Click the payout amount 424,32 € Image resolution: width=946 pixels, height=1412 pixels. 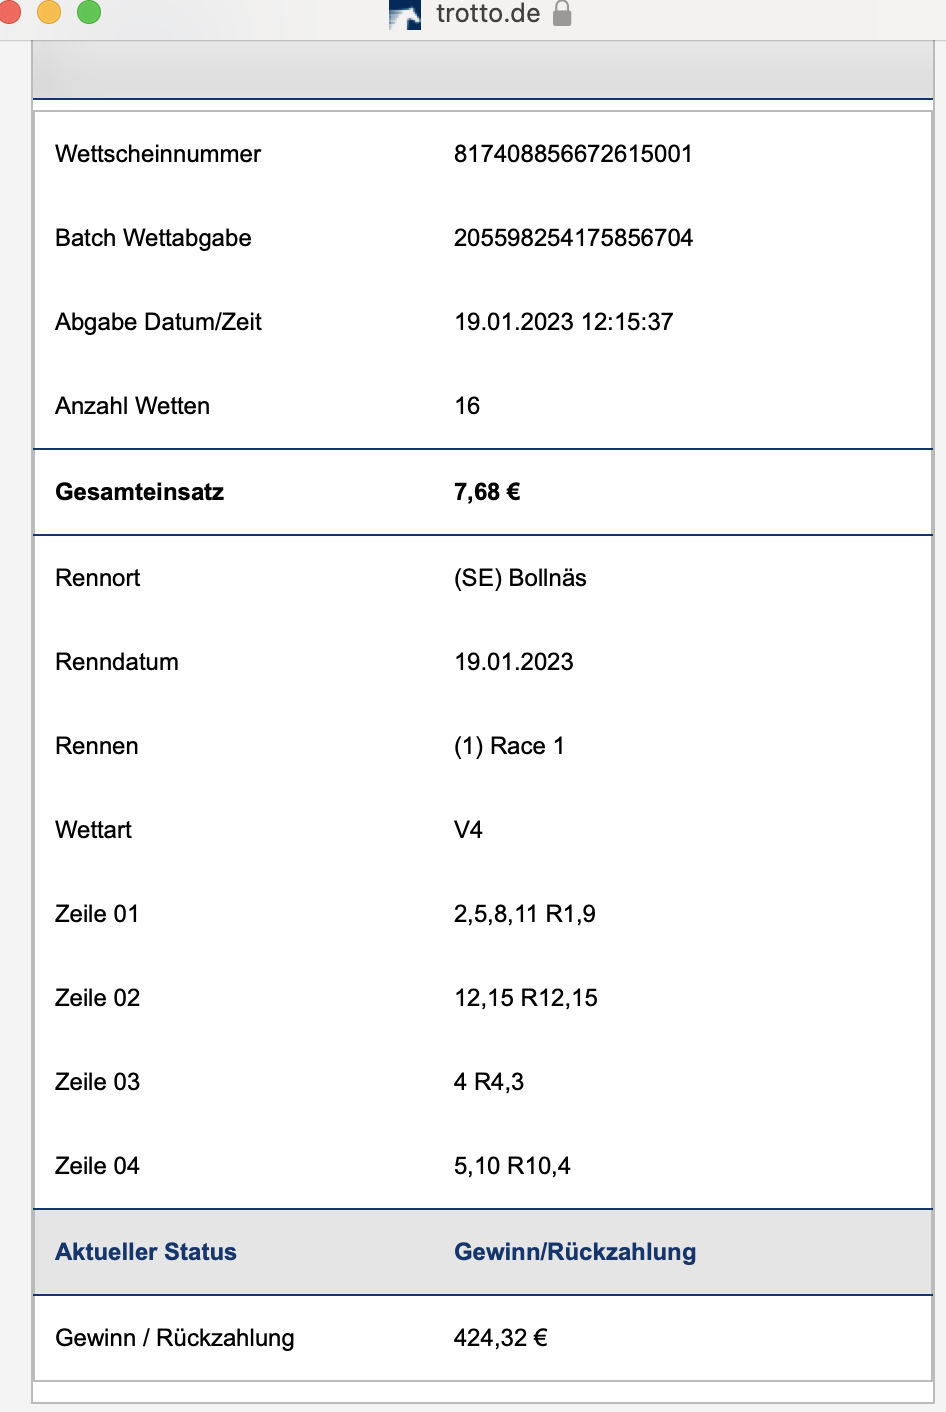[x=501, y=1338]
